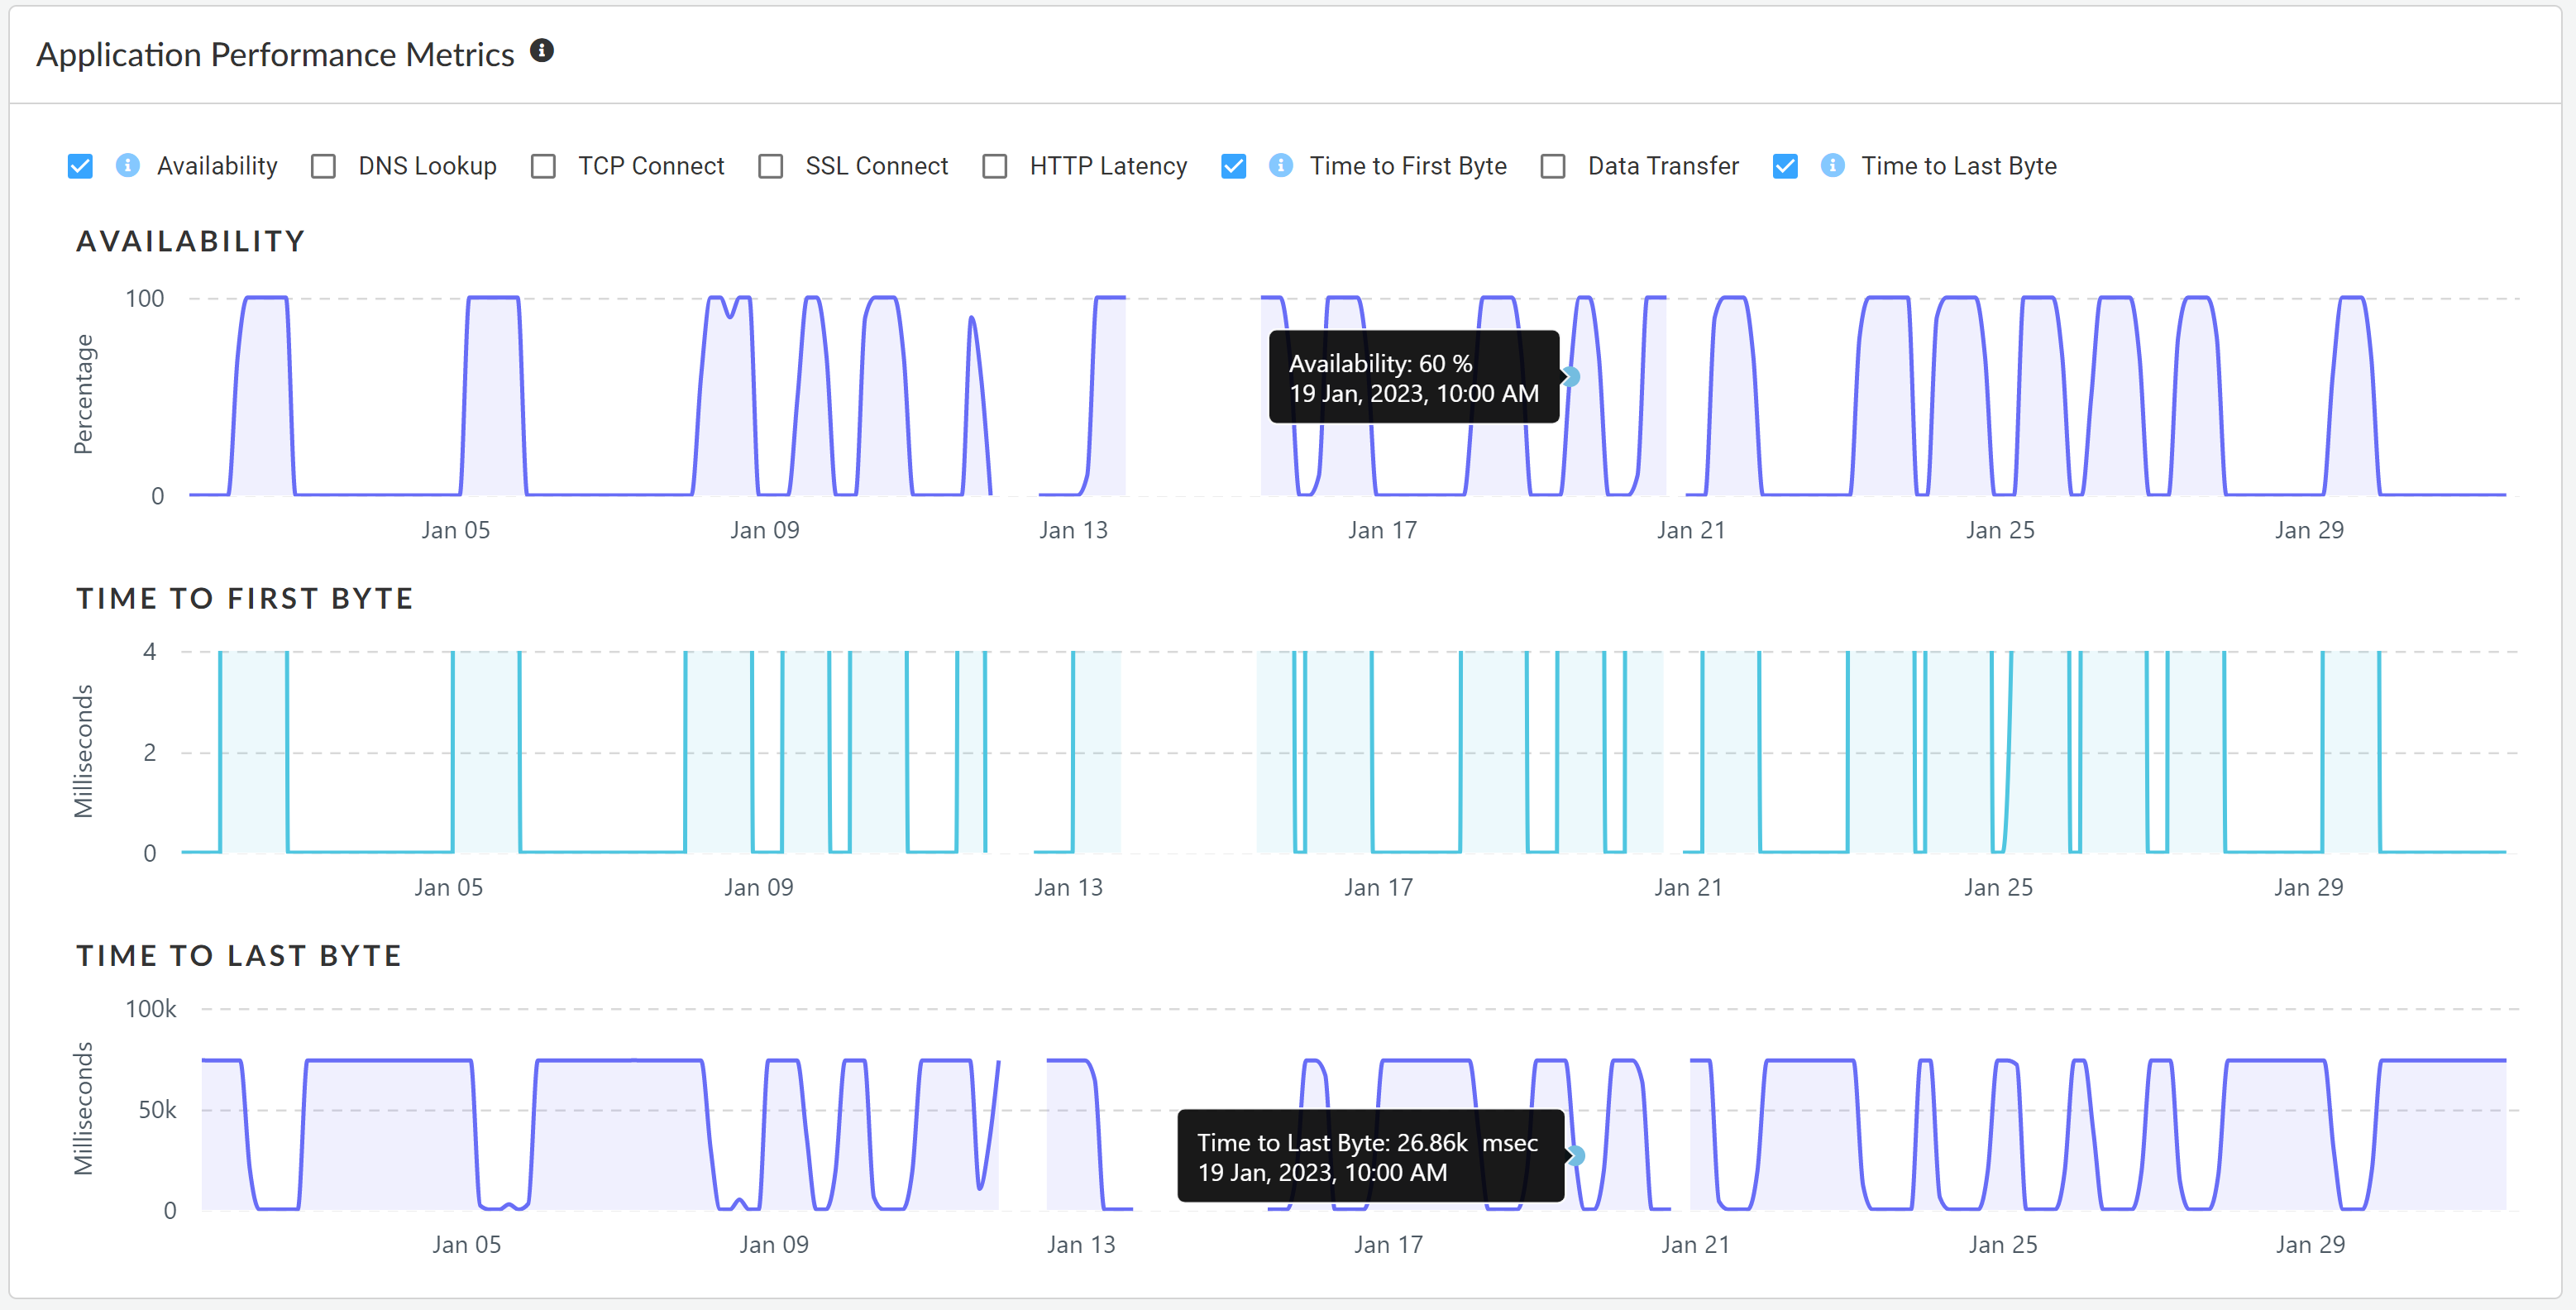Click the Time to Last Byte data point marker
2576x1310 pixels.
click(1576, 1156)
